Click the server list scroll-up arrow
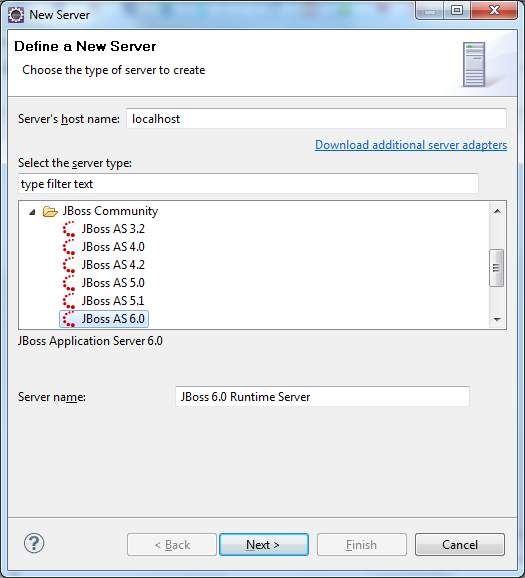The width and height of the screenshot is (525, 578). coord(497,211)
